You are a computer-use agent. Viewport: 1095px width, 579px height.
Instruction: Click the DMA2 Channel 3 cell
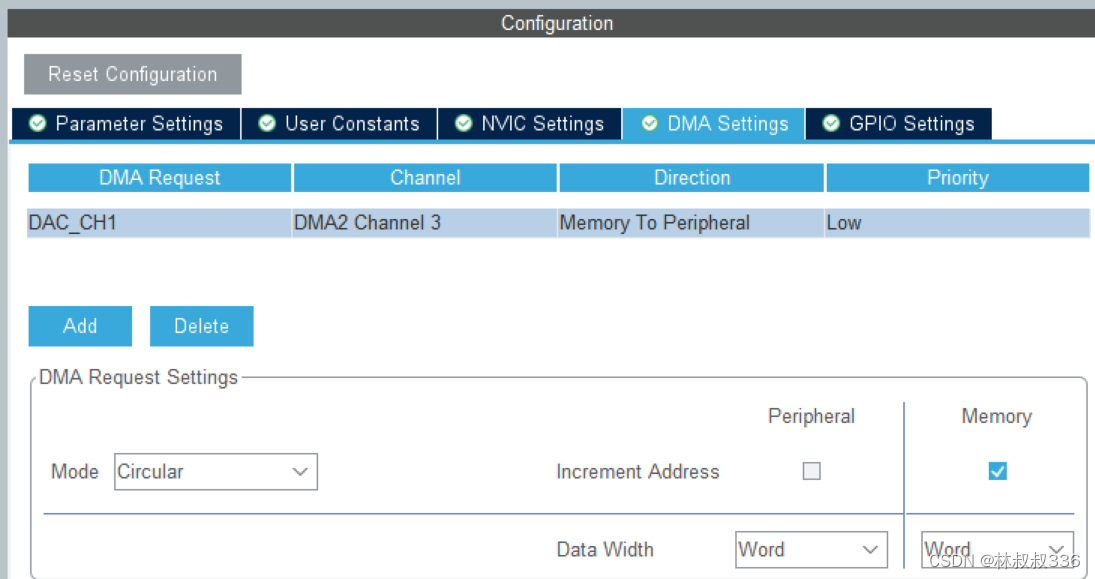coord(425,223)
